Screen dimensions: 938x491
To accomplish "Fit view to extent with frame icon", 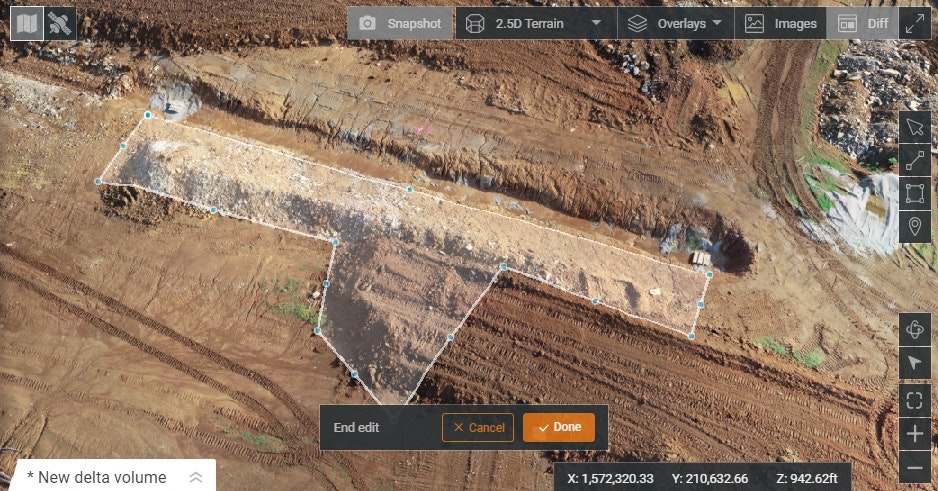I will (x=914, y=401).
